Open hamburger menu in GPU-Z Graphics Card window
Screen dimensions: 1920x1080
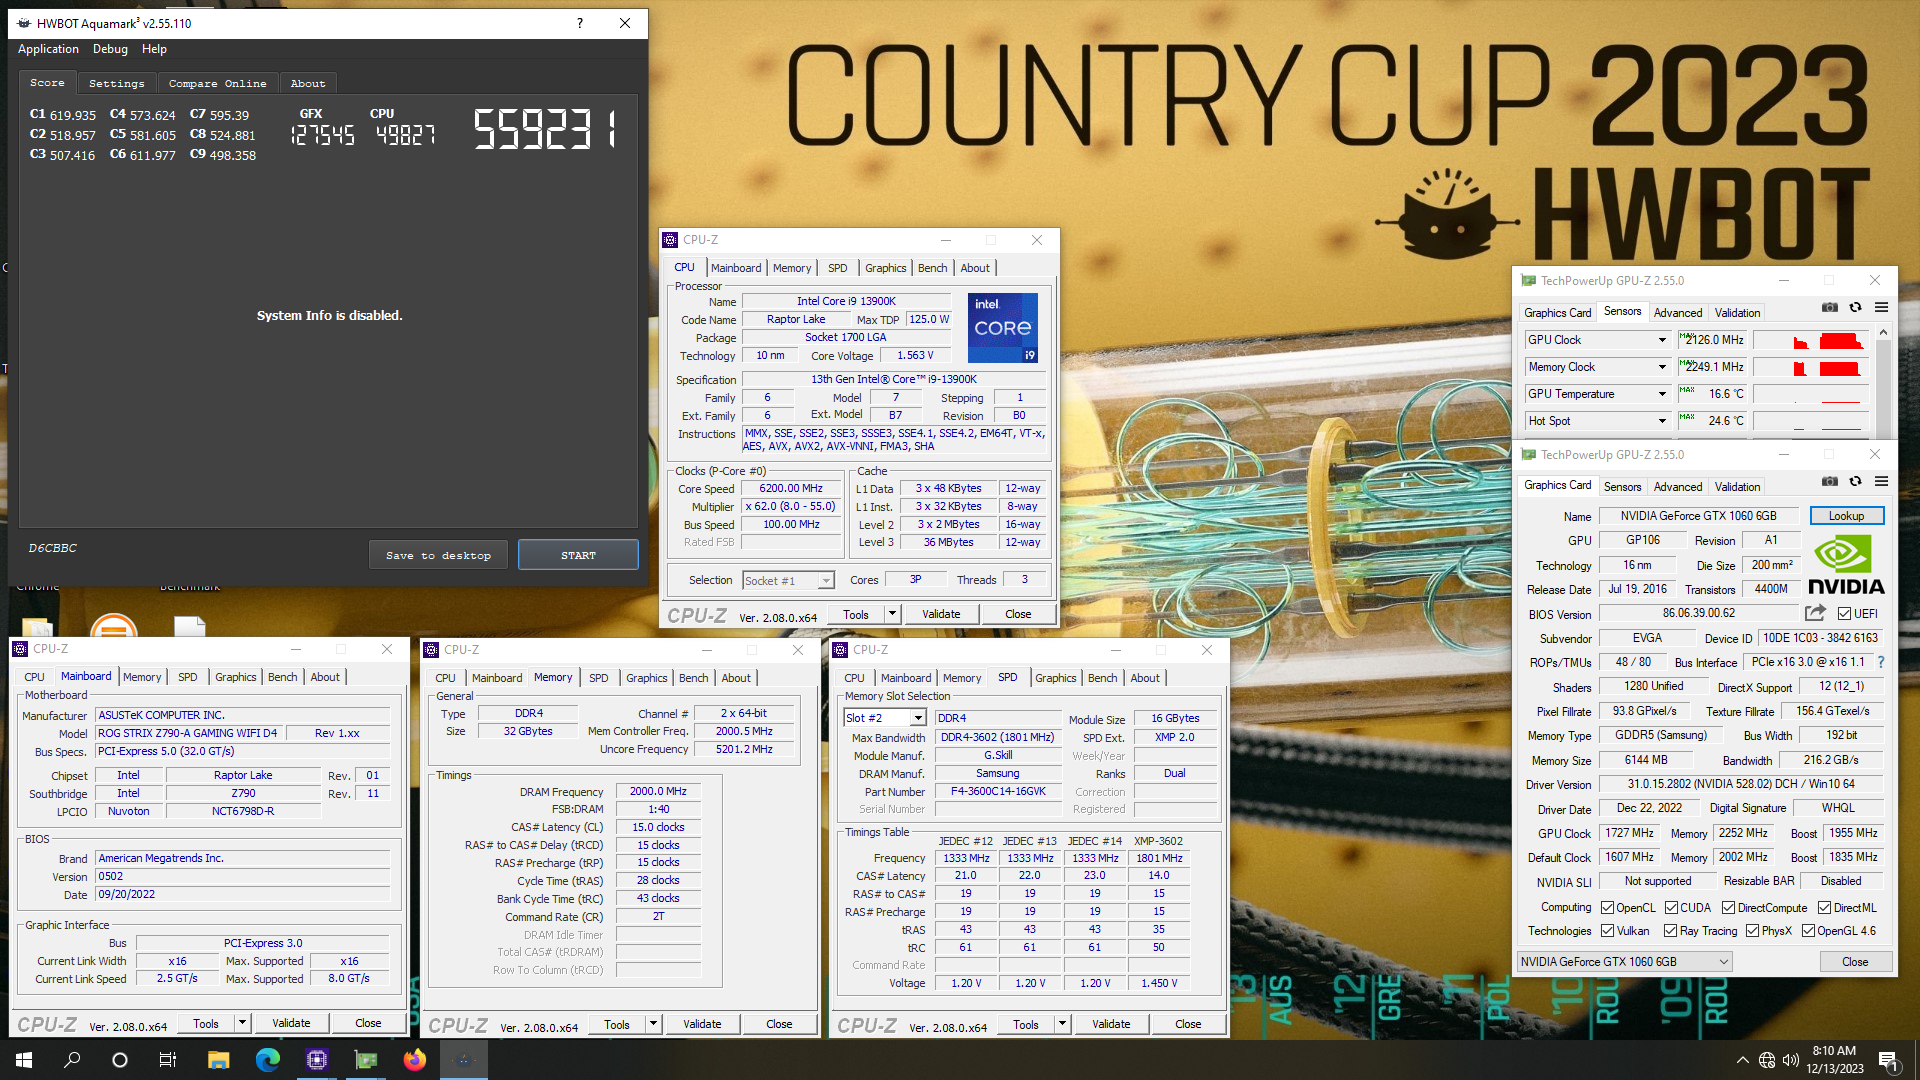click(1881, 482)
